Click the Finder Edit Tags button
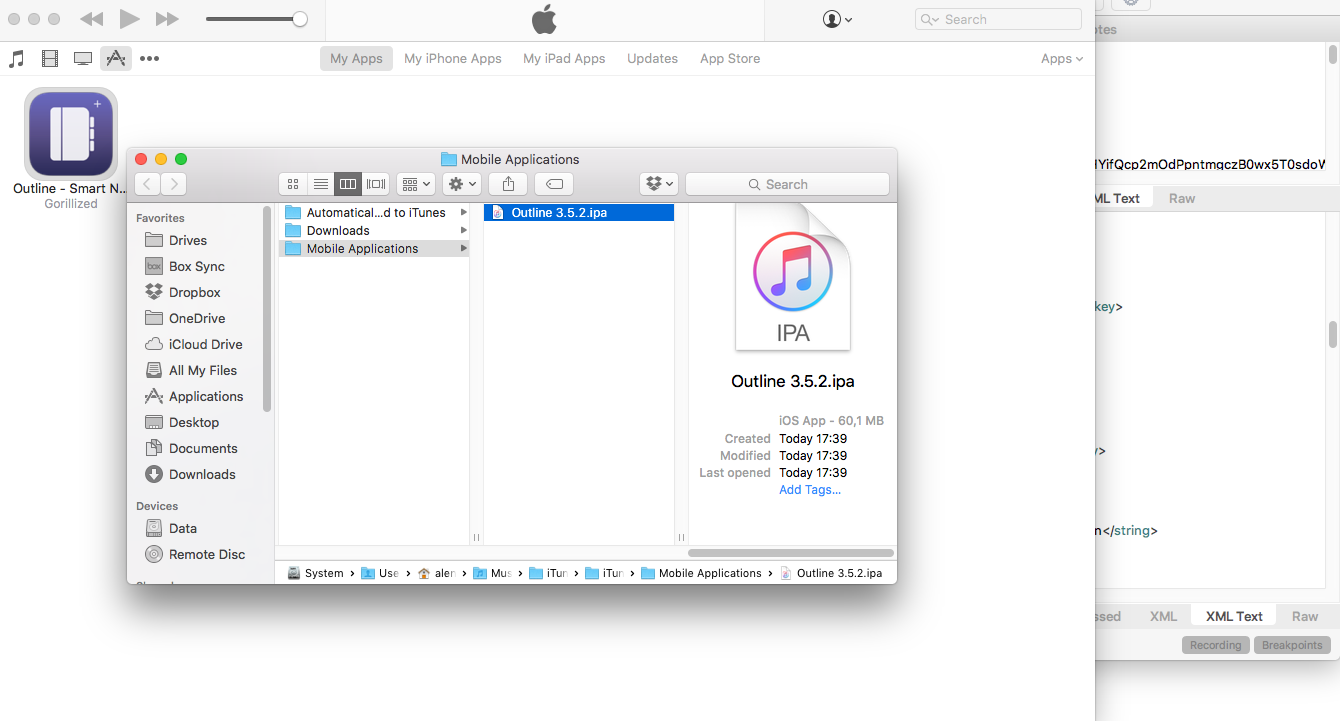Screen dimensions: 1340x721 (554, 184)
